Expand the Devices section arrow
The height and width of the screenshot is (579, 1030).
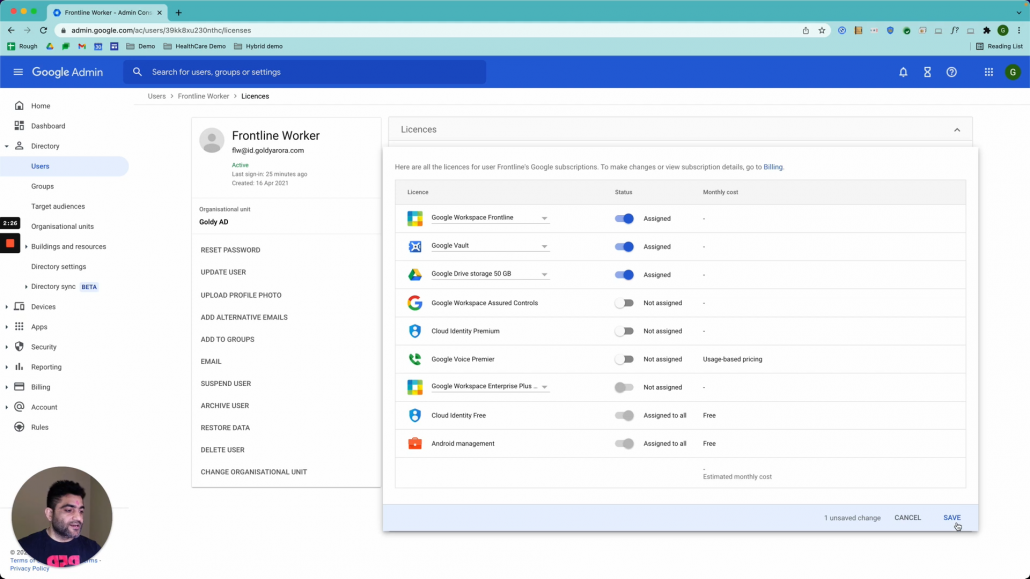(x=7, y=307)
